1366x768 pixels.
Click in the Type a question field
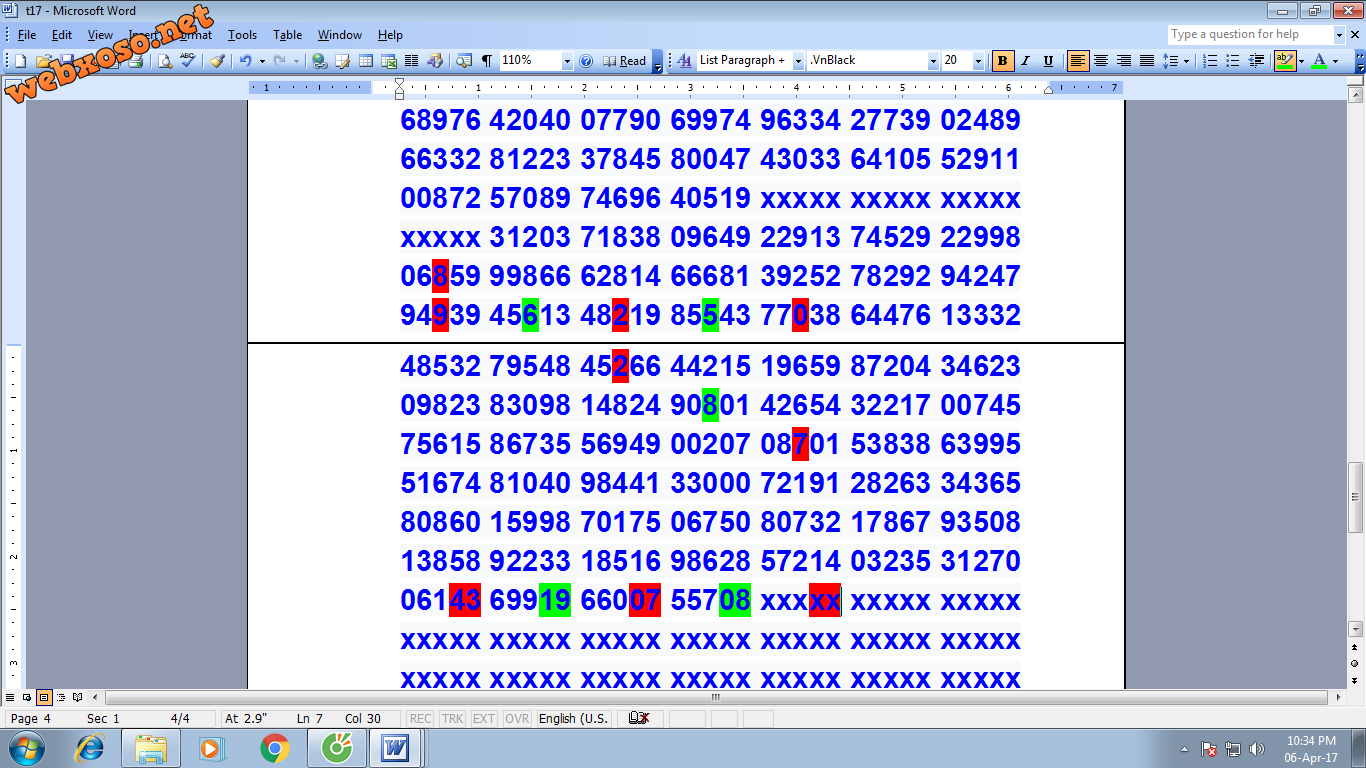pos(1250,34)
